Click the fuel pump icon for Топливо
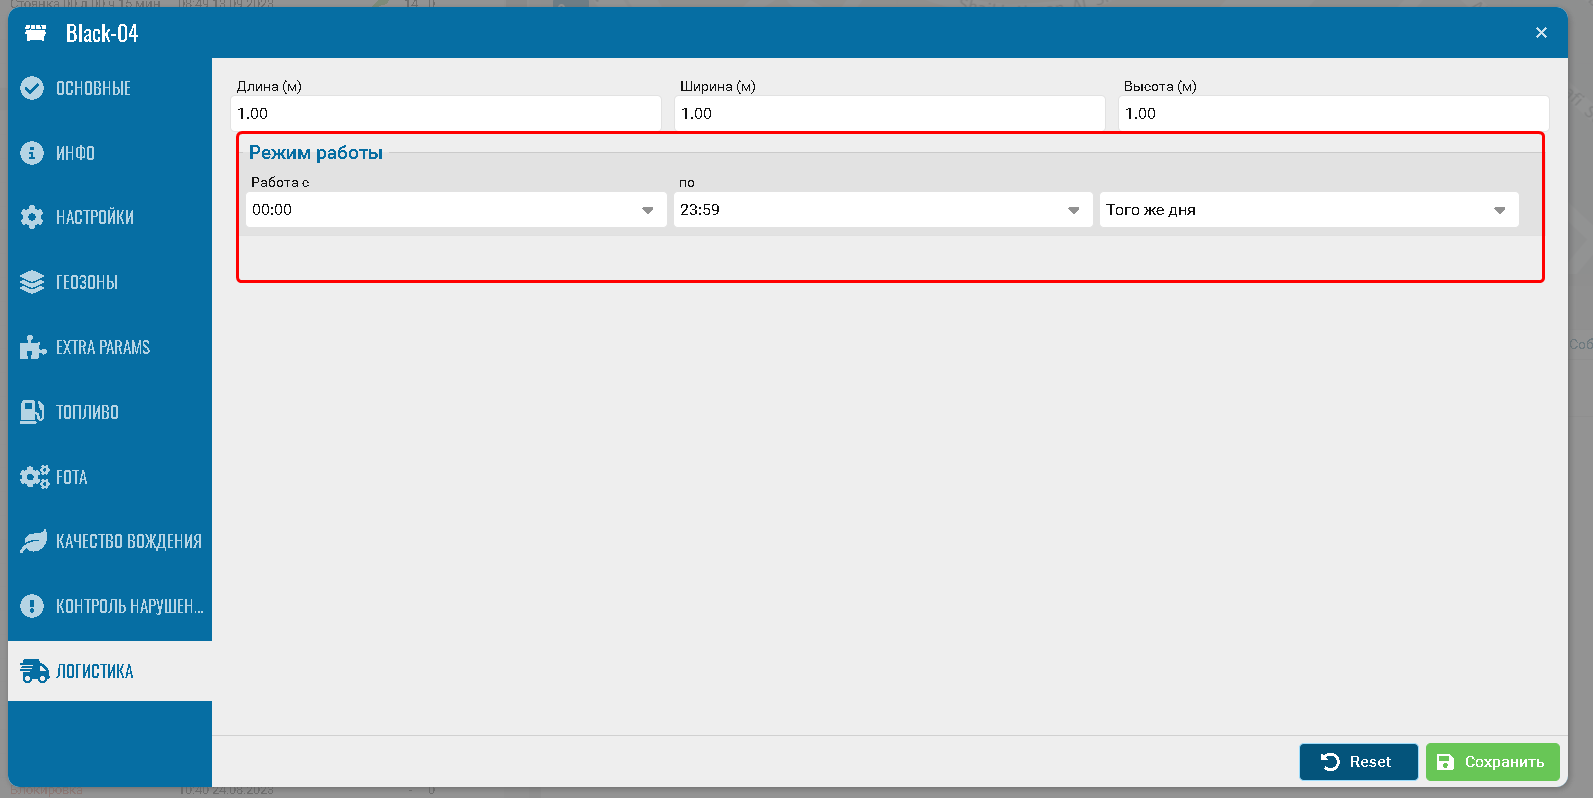Screen dimensions: 1593x798 pos(32,412)
